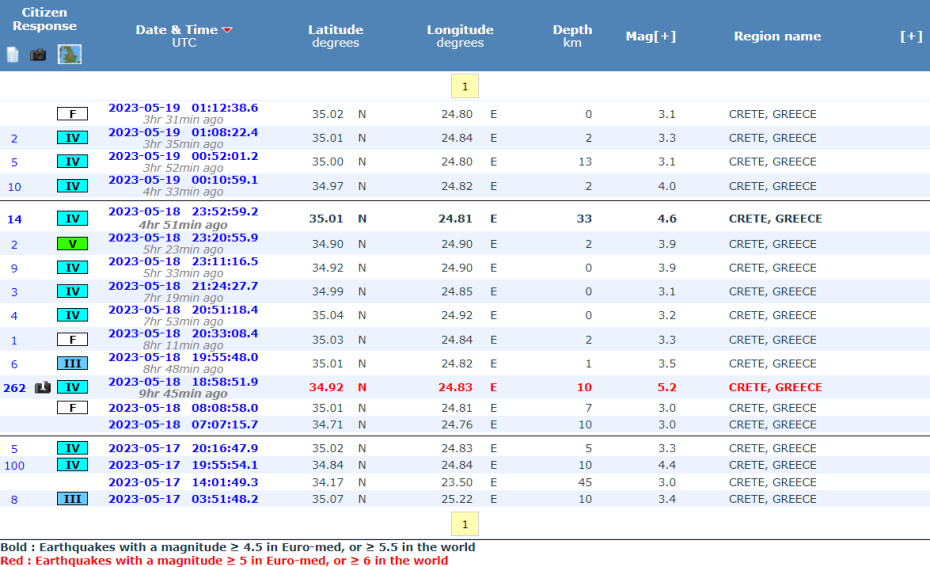Open the 2023-05-18 23:52:59.2 earthquake link
The image size is (930, 567).
click(183, 212)
